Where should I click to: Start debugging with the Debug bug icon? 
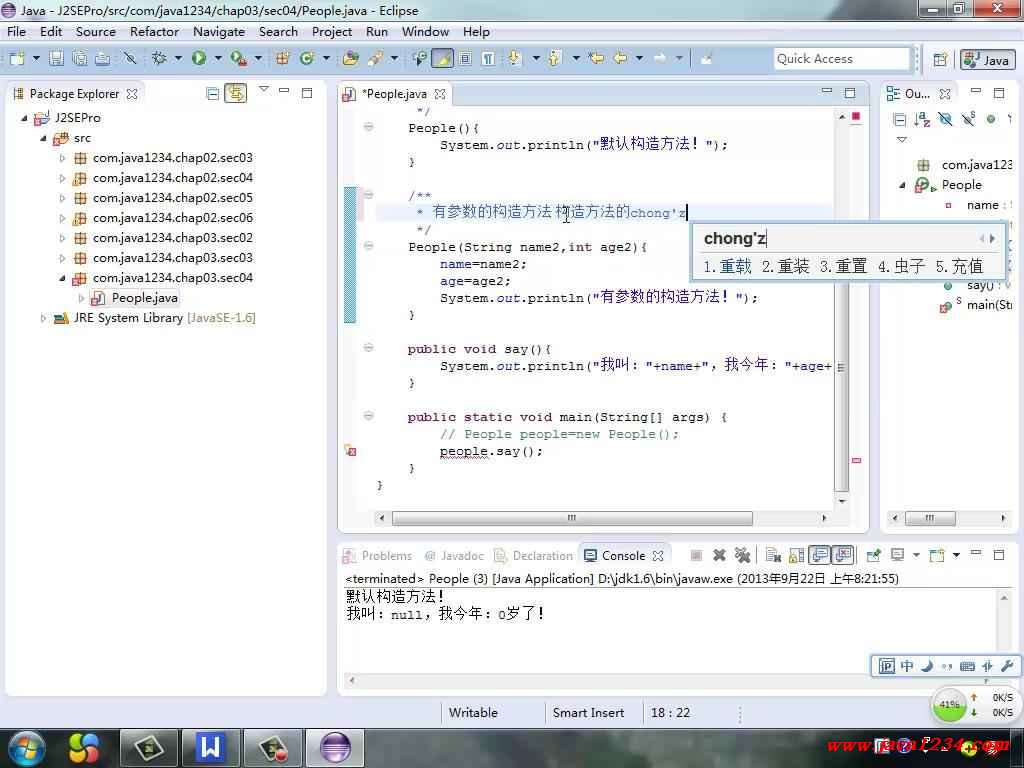159,59
